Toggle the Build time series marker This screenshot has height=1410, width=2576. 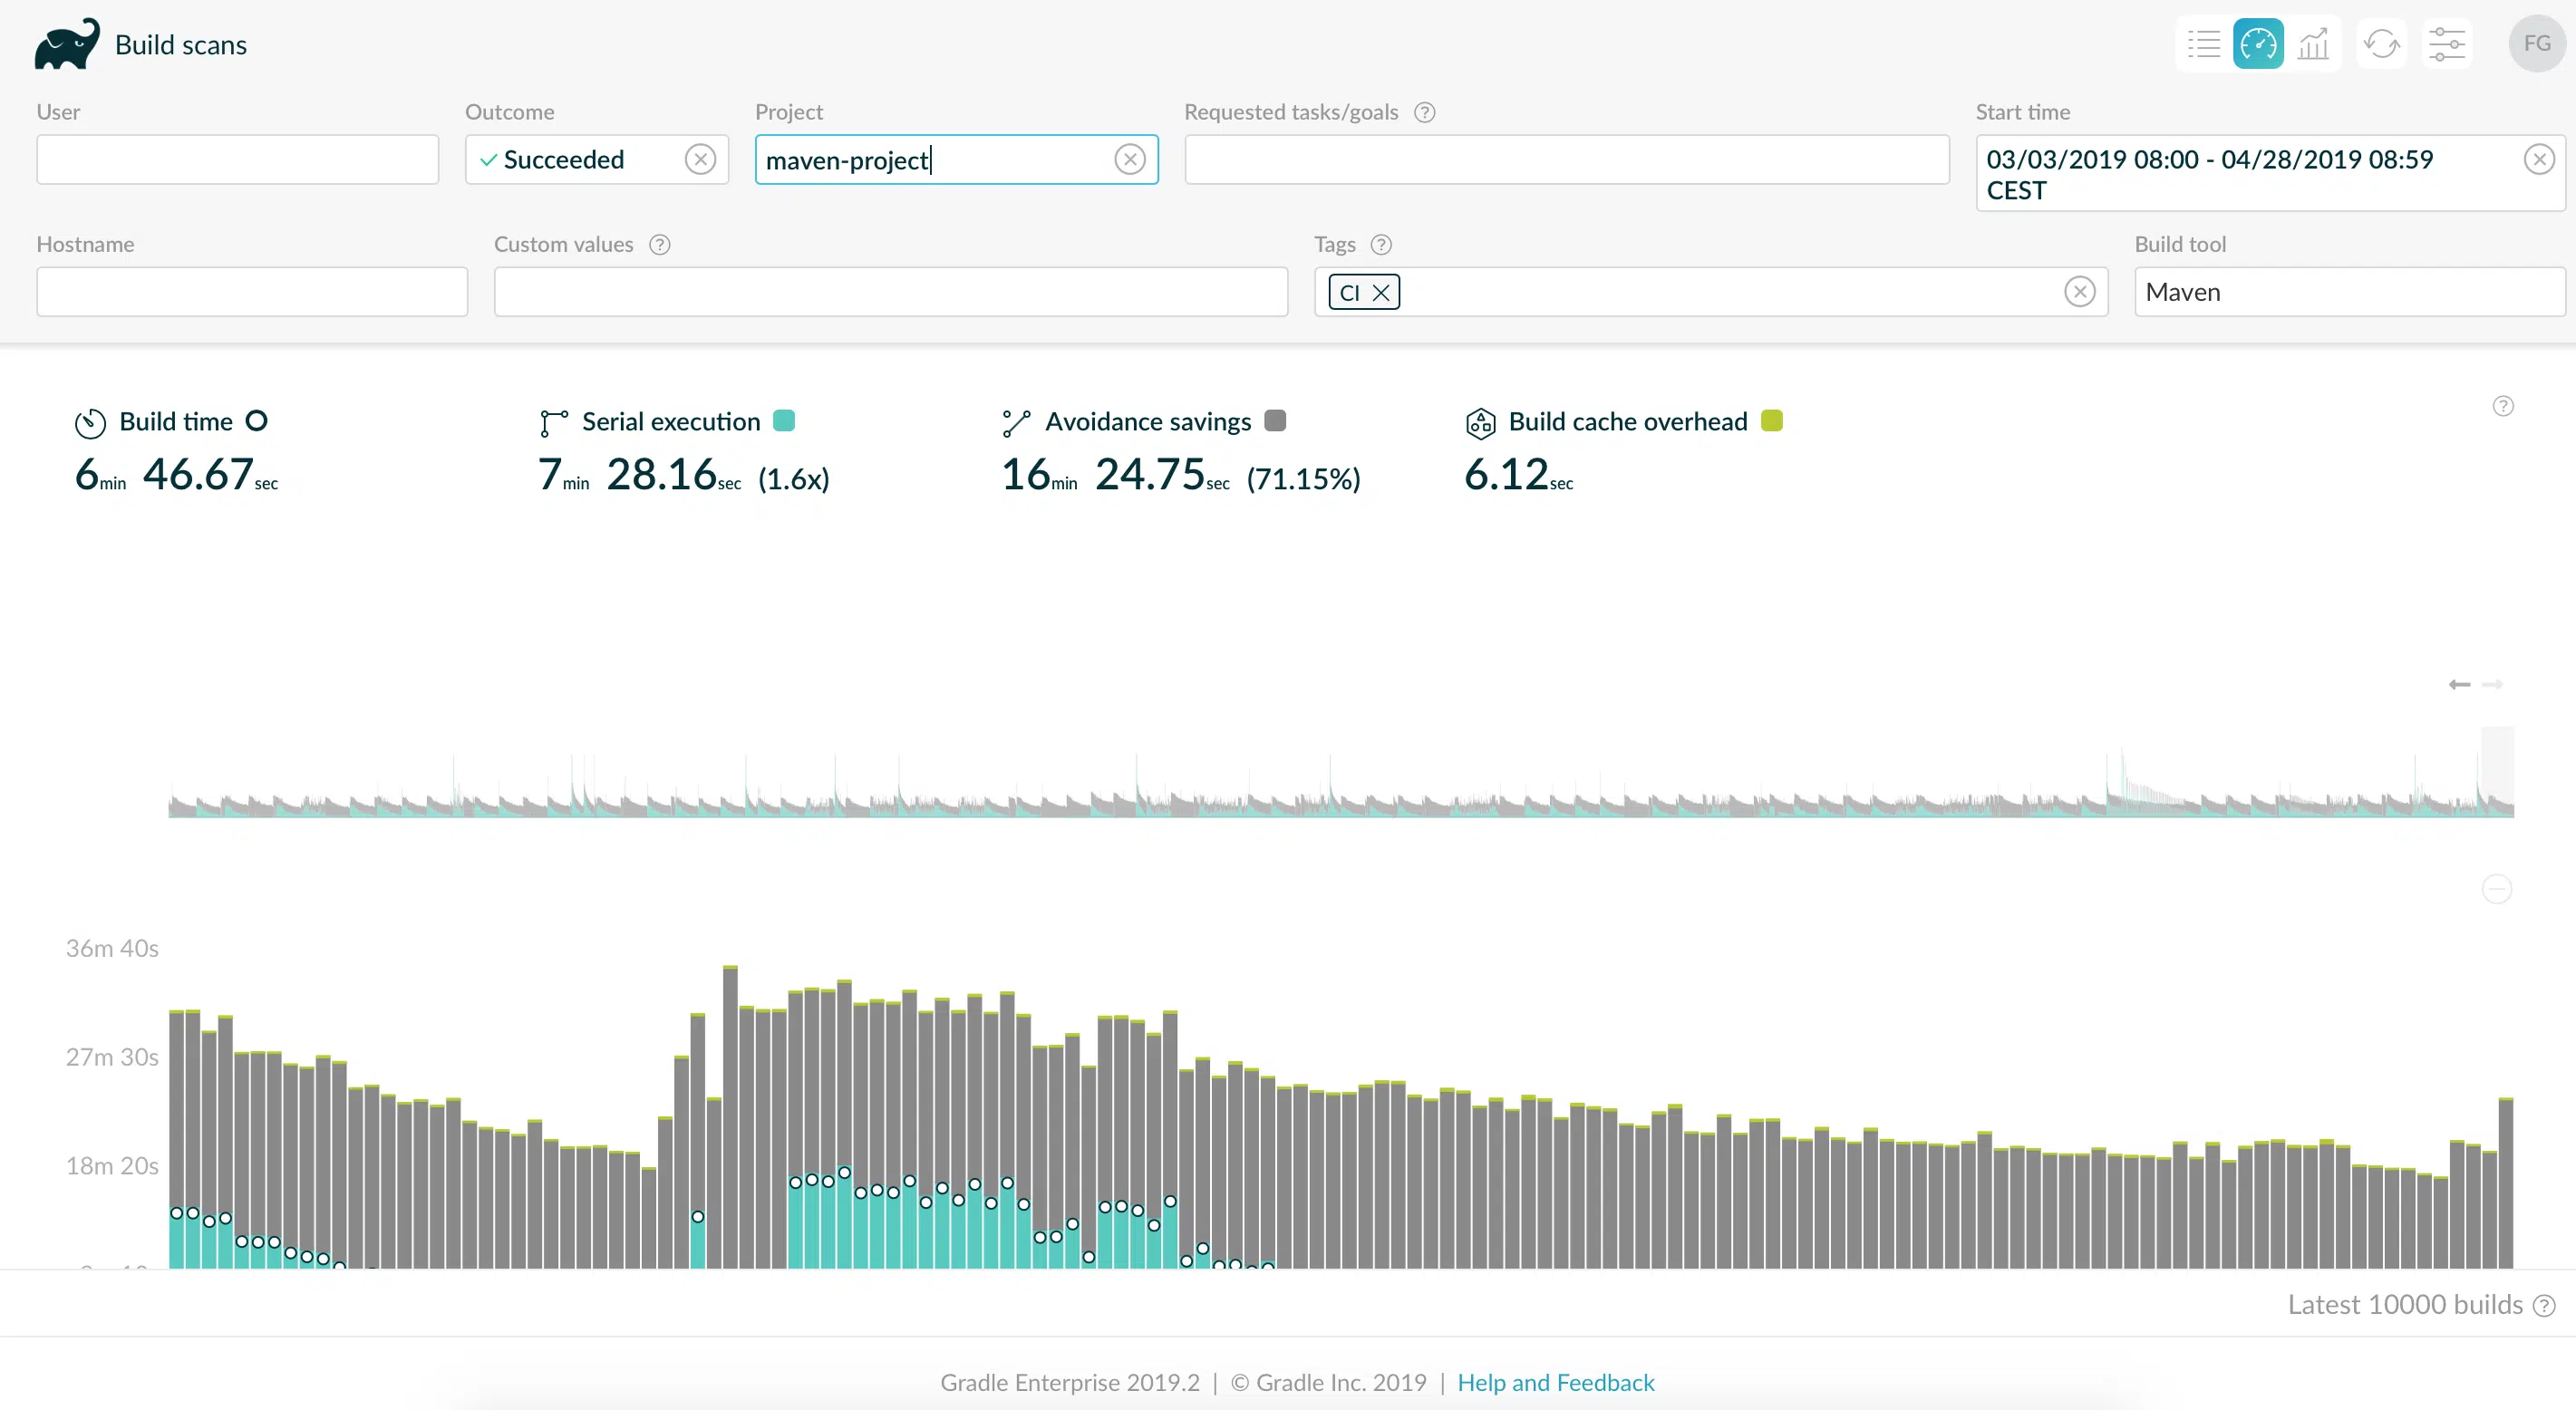[x=257, y=421]
